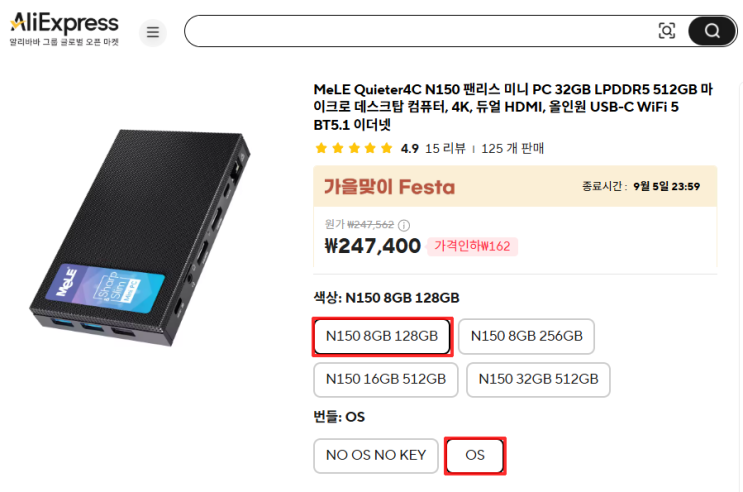Type in the search input field

[x=420, y=31]
